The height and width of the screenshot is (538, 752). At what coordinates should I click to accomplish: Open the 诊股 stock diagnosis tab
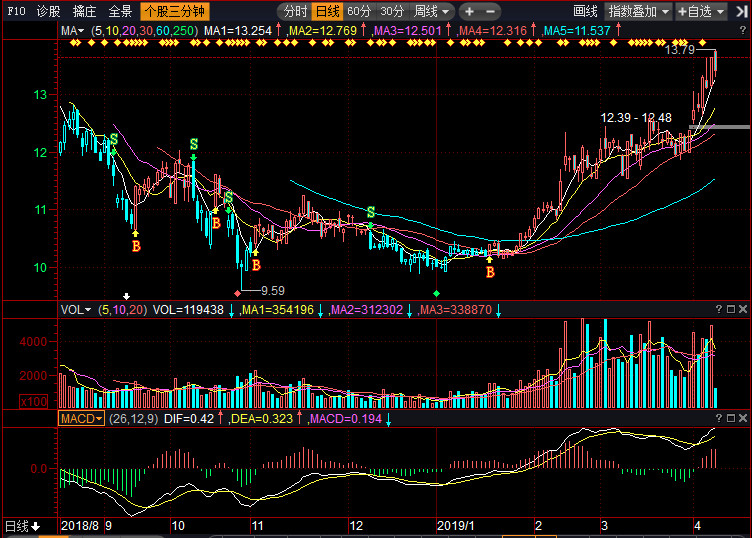[48, 12]
